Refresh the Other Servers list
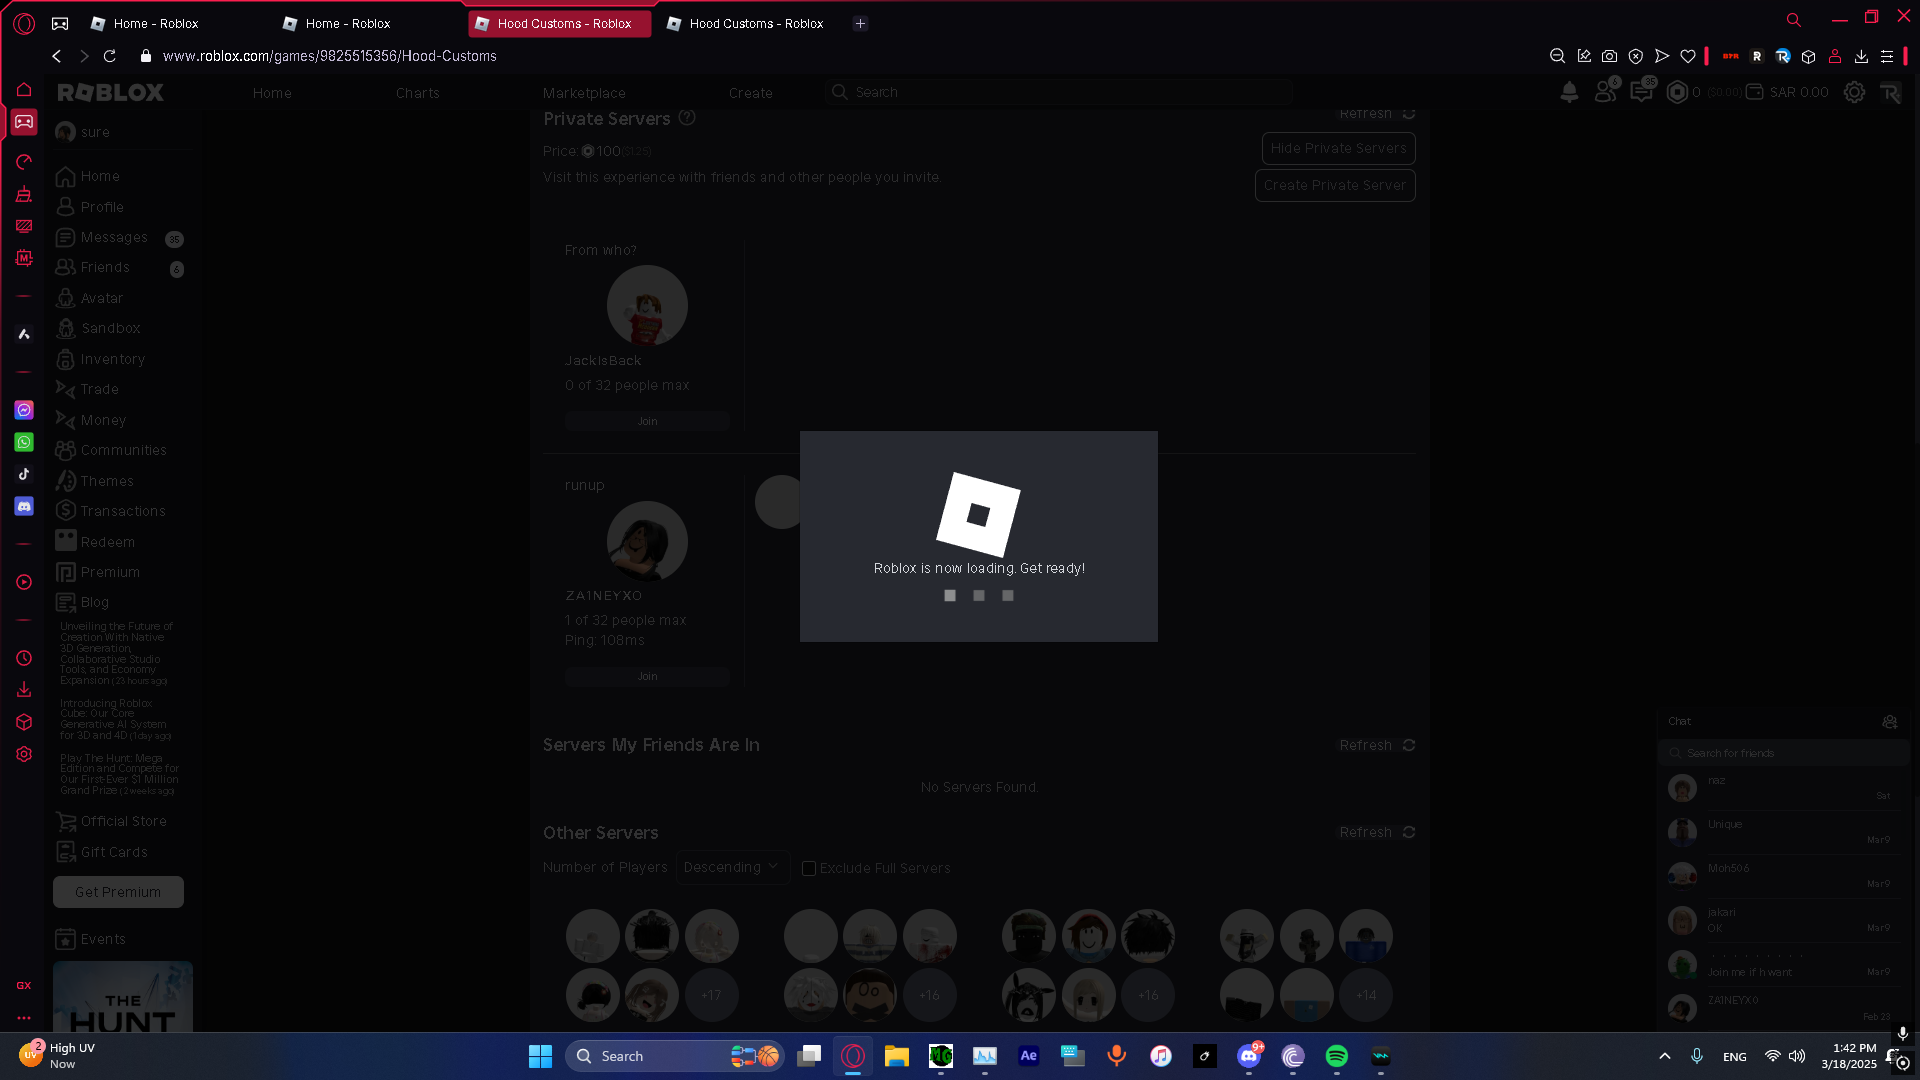The height and width of the screenshot is (1080, 1920). pos(1377,832)
